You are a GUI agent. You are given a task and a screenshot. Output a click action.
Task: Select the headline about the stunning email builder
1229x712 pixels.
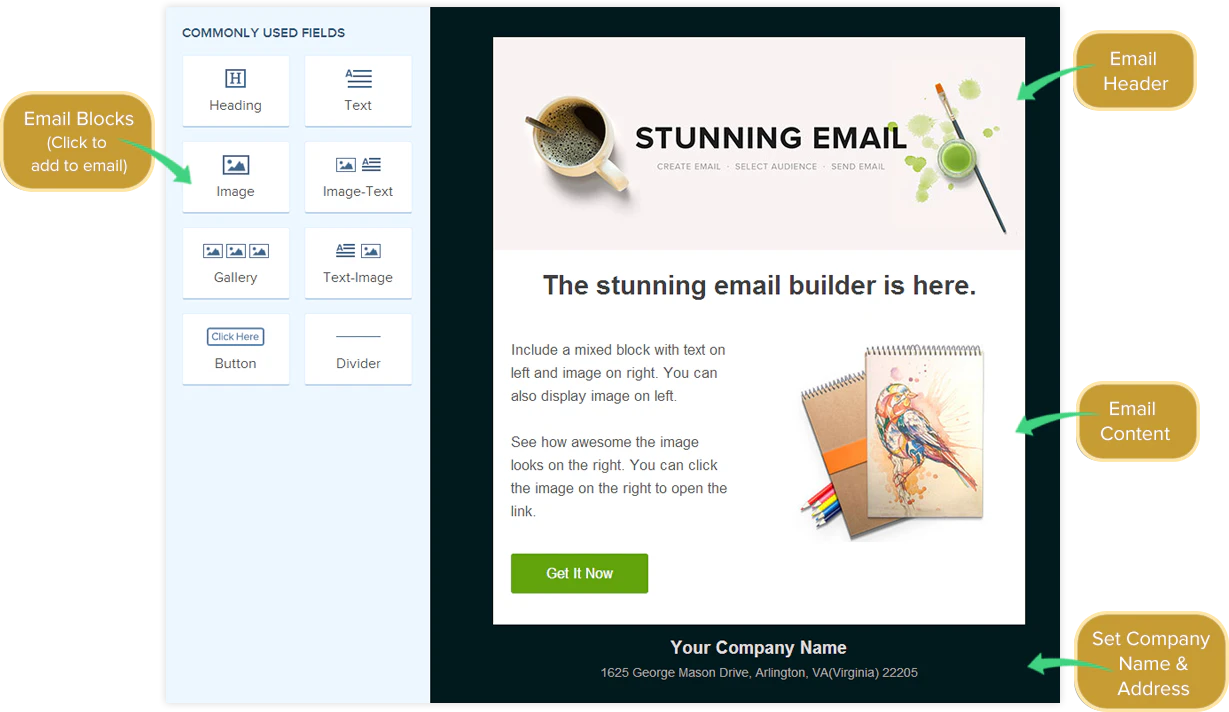click(x=759, y=286)
